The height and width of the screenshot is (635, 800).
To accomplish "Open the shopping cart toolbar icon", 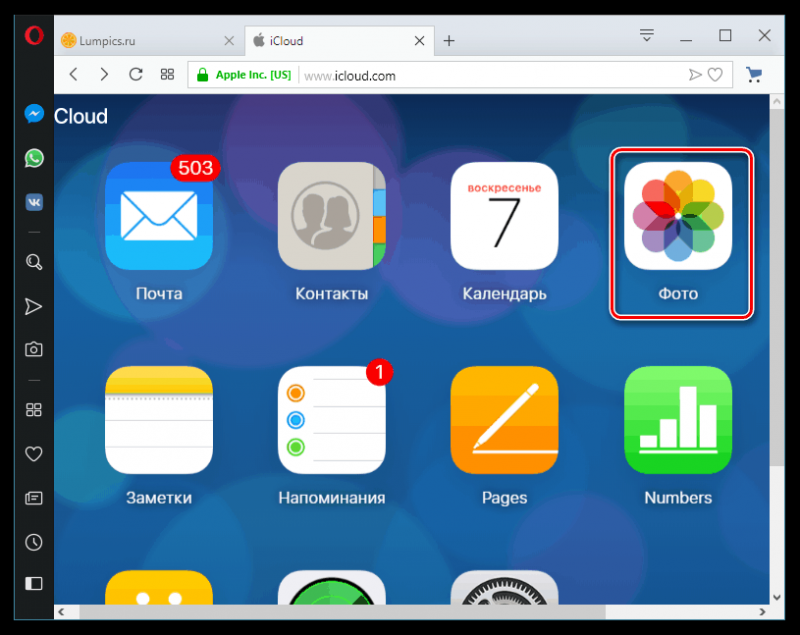I will (x=754, y=75).
